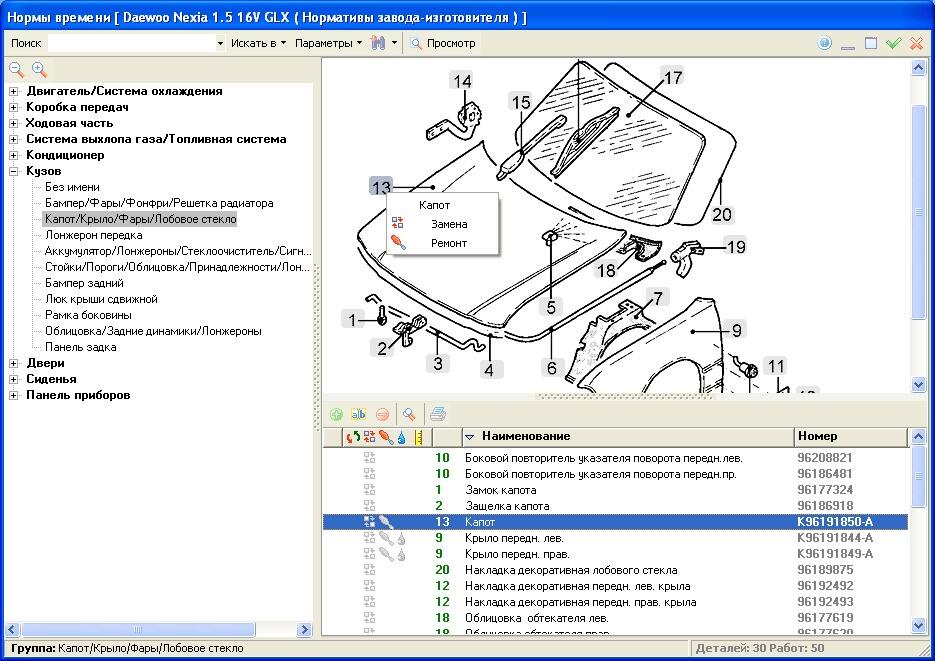Choose Ремонт from the Капот popup menu
Viewport: 935px width, 661px height.
coord(448,243)
